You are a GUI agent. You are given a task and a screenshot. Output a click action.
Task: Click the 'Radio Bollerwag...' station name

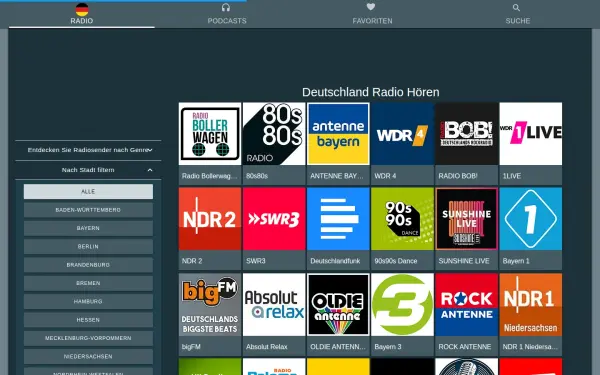209,176
